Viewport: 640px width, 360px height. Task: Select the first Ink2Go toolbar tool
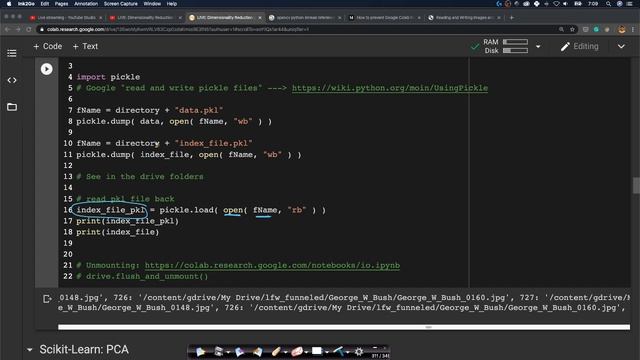[x=200, y=351]
